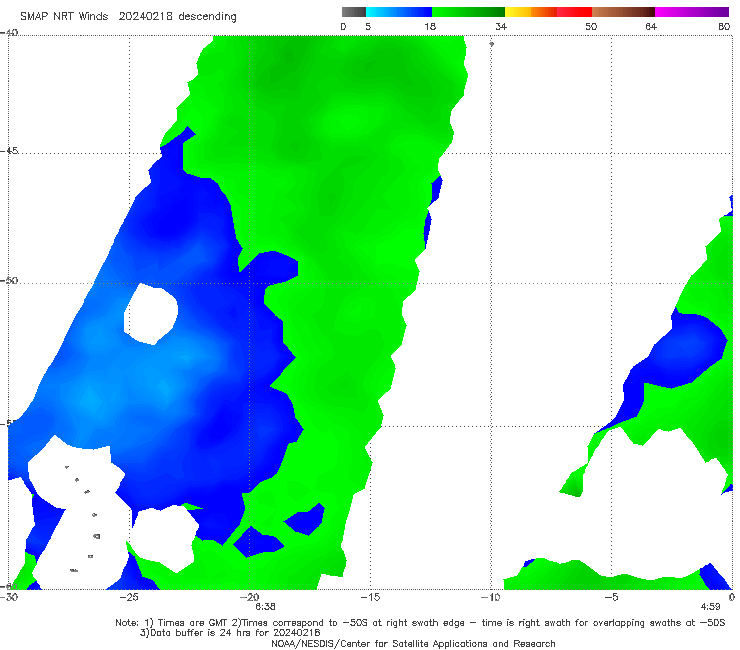Click the color bar label '50'

tap(591, 27)
